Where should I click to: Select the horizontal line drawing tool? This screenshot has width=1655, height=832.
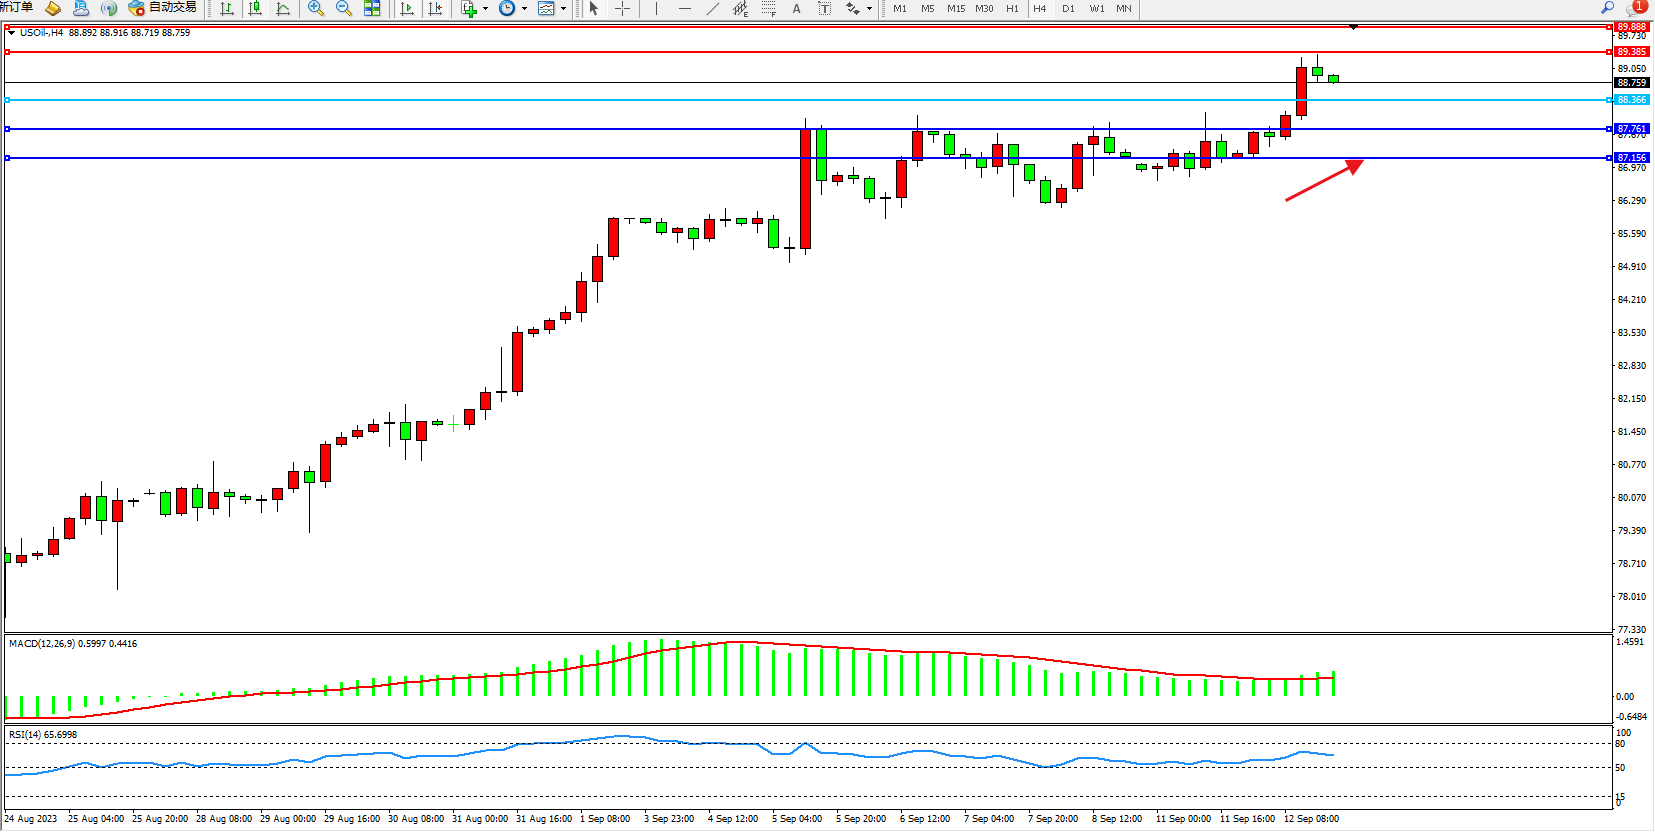(685, 9)
